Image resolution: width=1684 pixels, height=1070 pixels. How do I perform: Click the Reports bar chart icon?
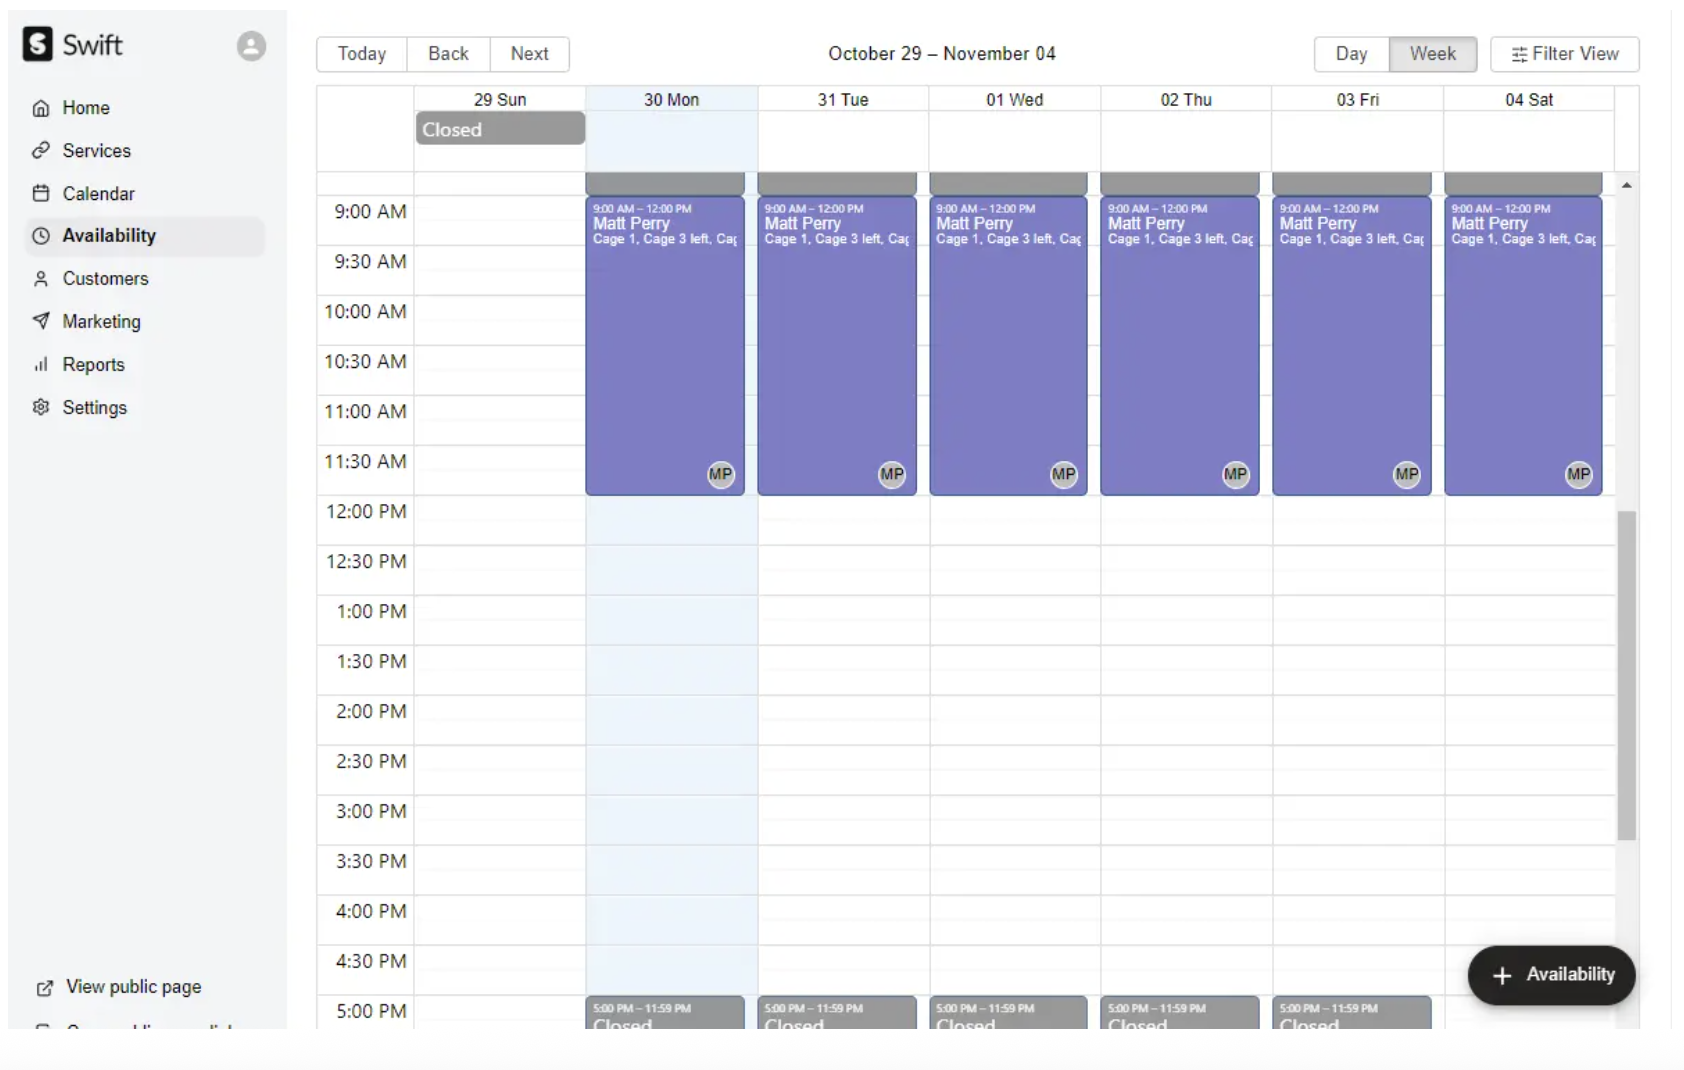(41, 365)
